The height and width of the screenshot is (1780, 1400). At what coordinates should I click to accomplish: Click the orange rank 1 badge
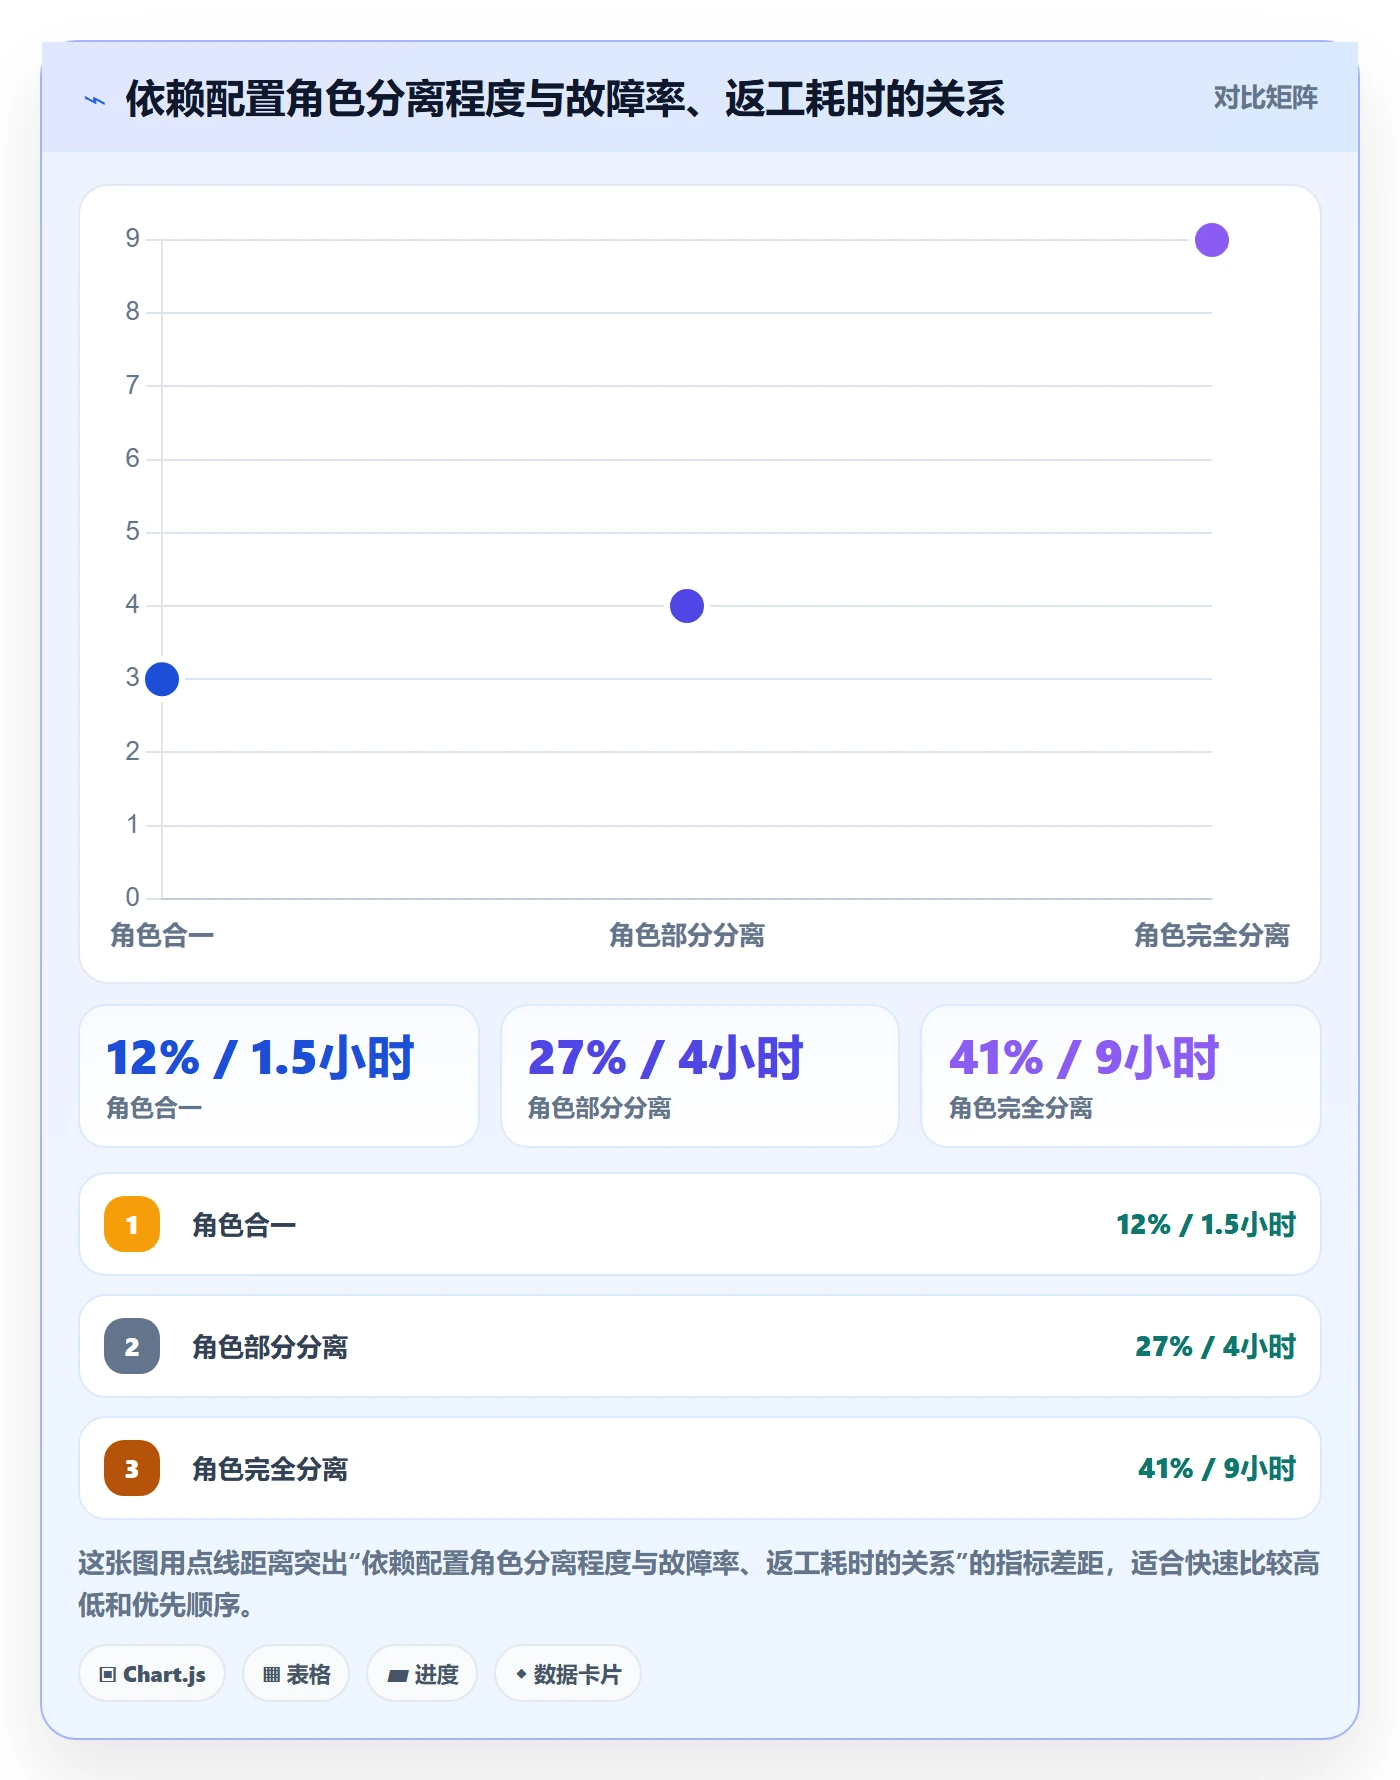click(132, 1224)
